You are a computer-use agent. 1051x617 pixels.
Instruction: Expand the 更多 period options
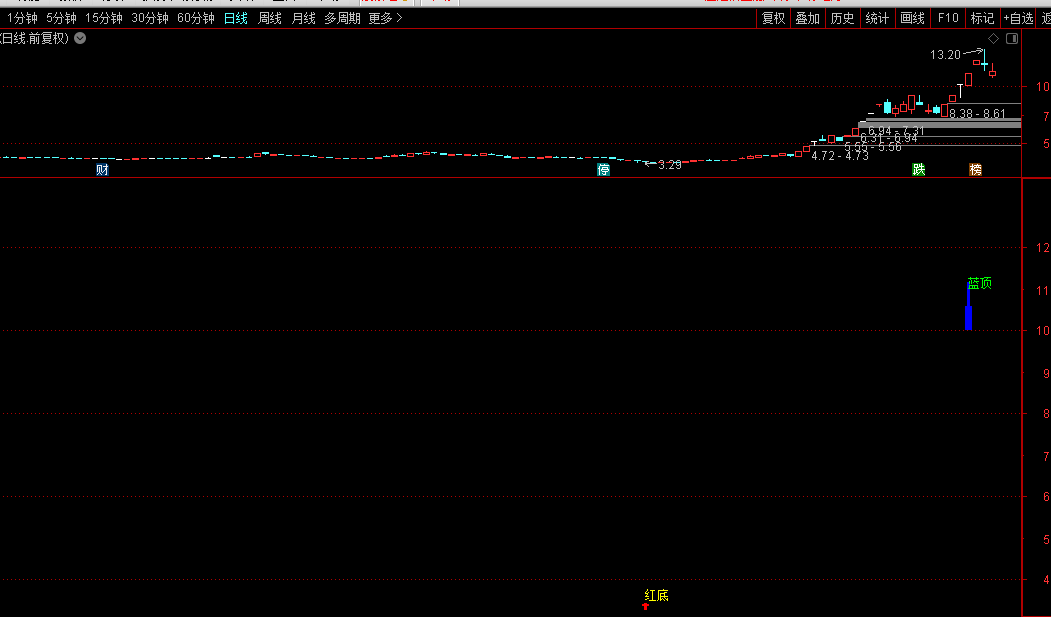pos(385,18)
